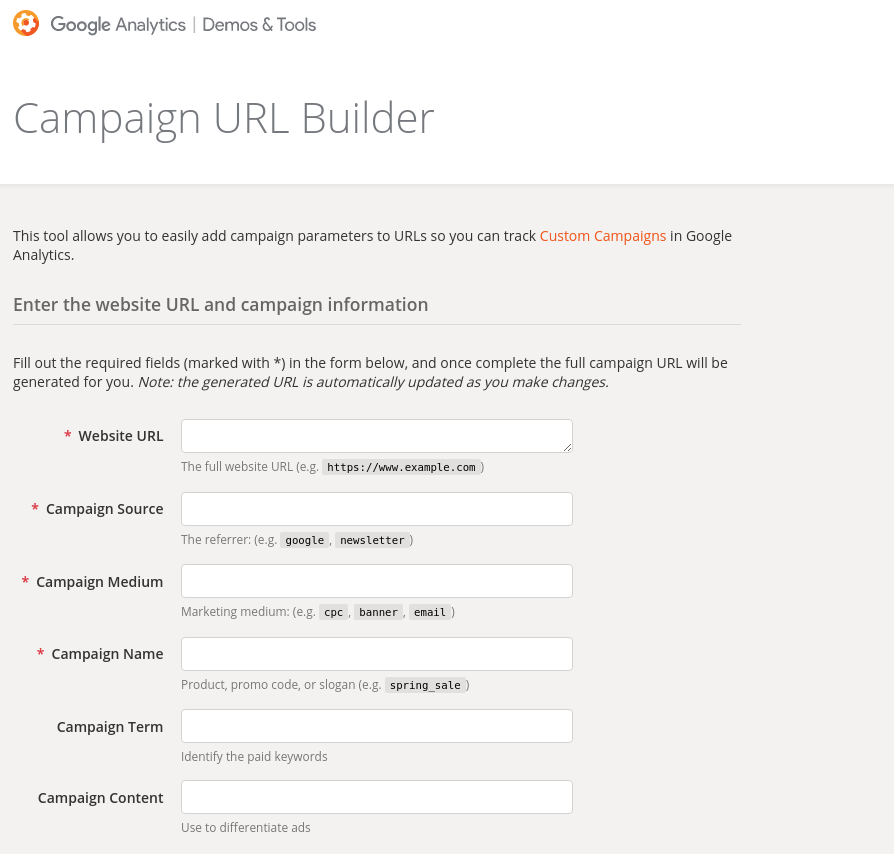894x854 pixels.
Task: Click the Campaign Medium label
Action: 100,581
